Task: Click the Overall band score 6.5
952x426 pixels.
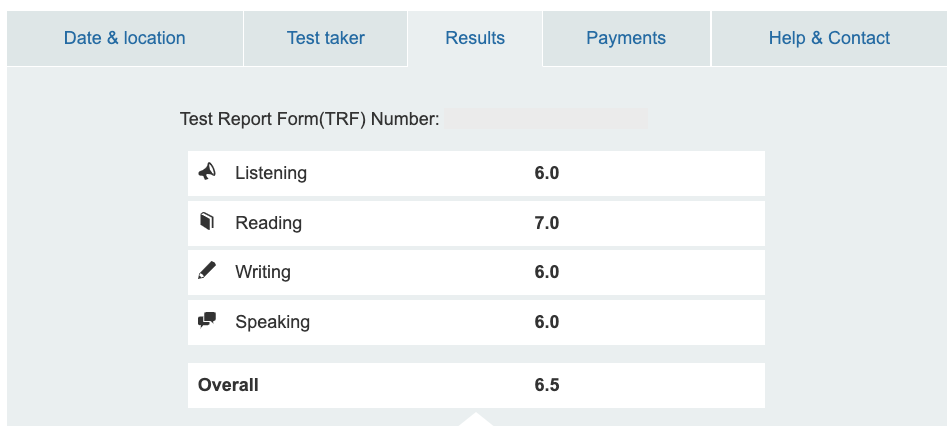Action: coord(546,385)
